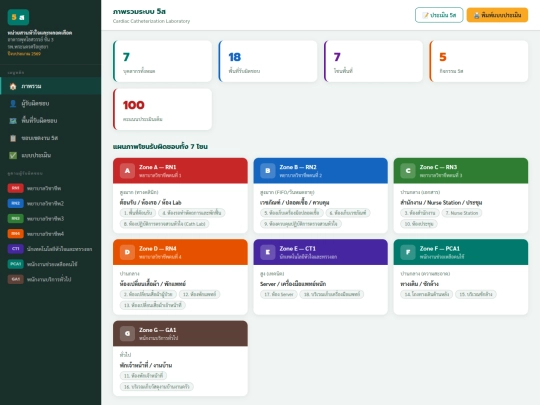540x405 pixels.
Task: Select the stat card showing 7 บุคลากรทั้งหมด
Action: pyautogui.click(x=162, y=61)
